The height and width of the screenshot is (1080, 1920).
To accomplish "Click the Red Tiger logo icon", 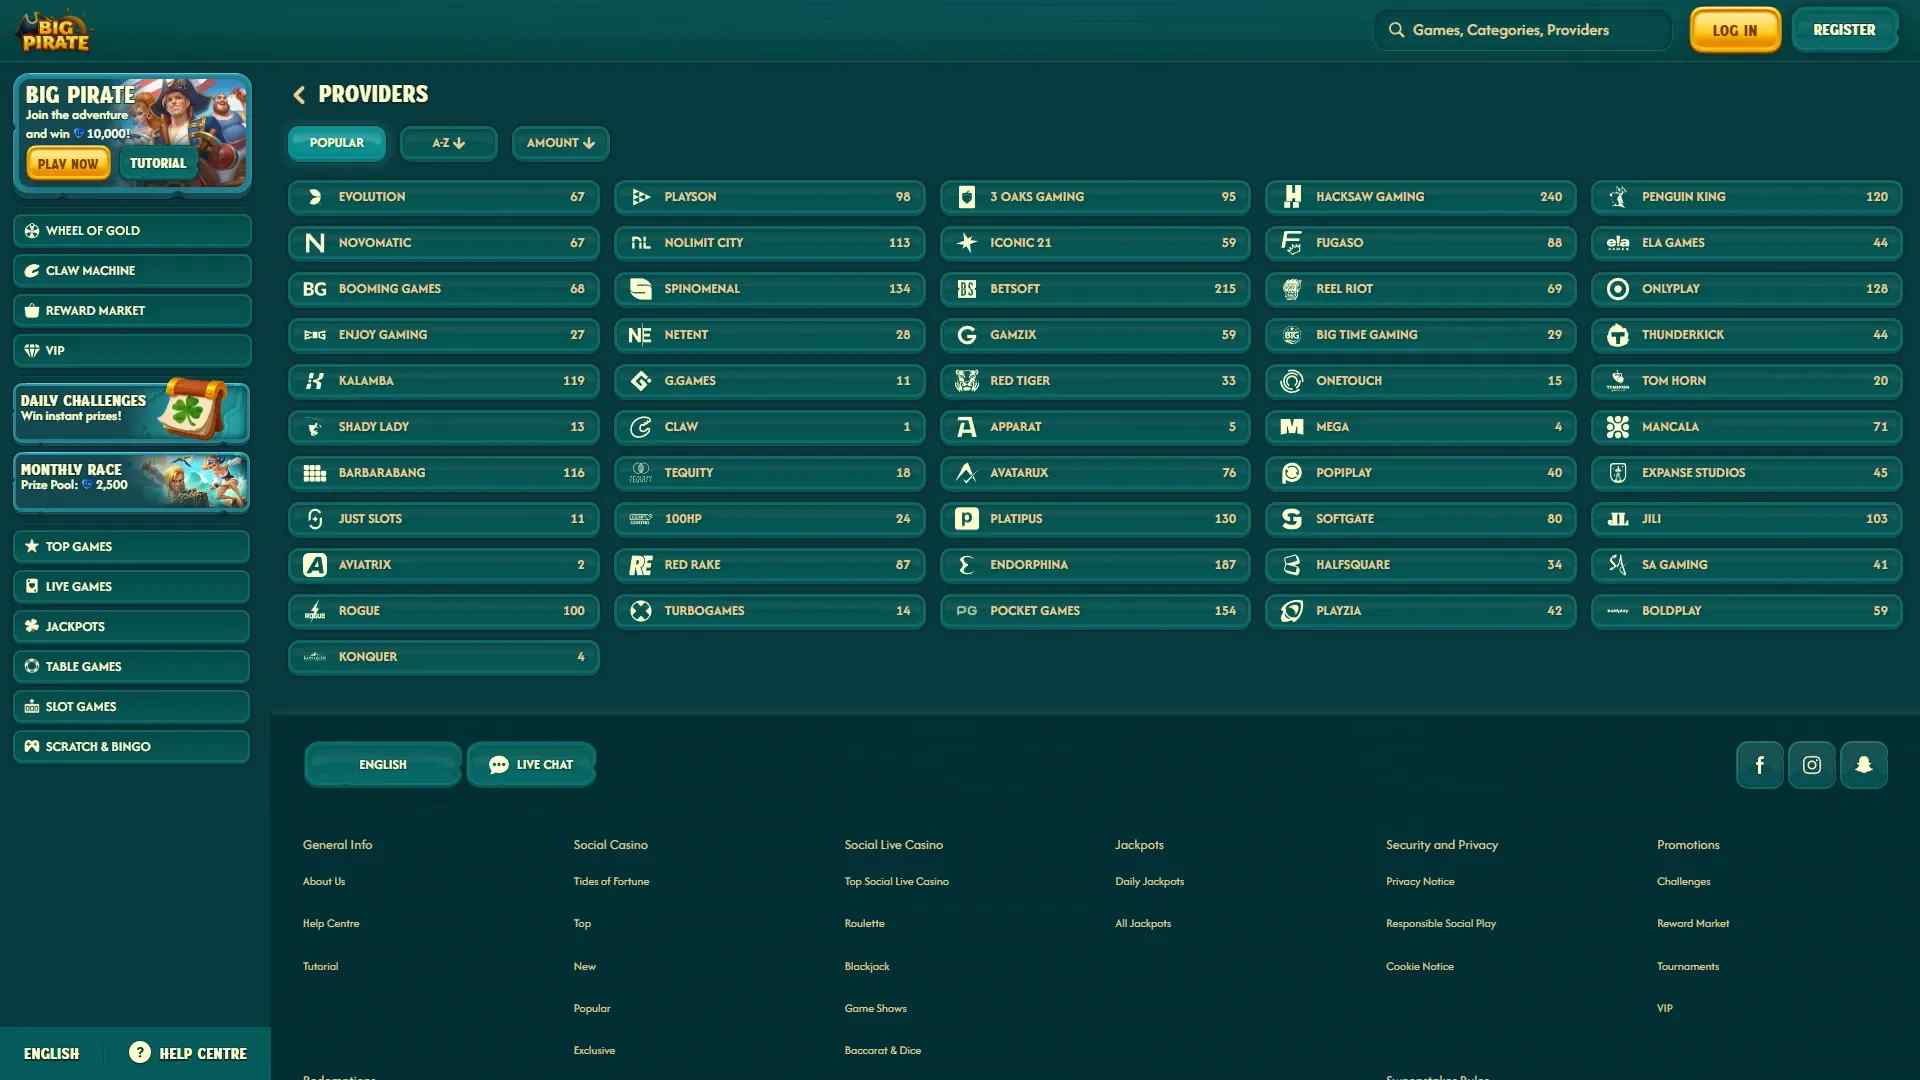I will (966, 381).
